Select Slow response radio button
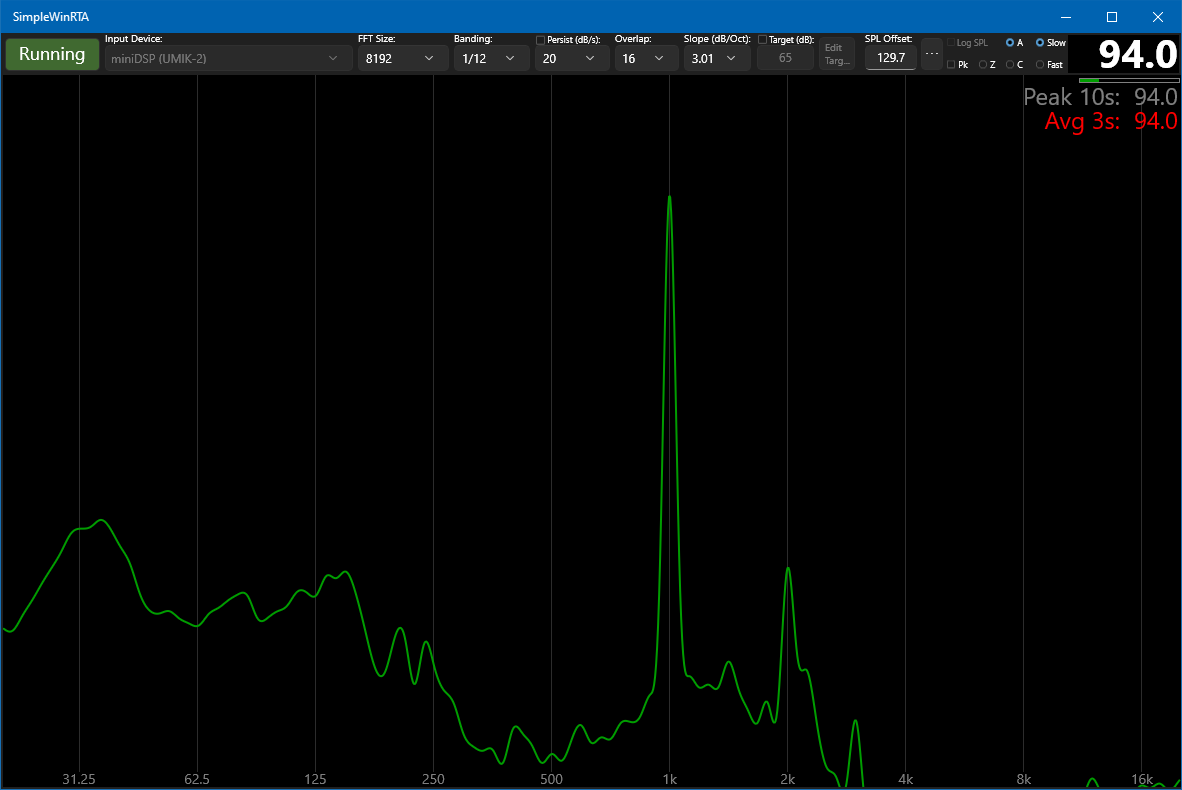This screenshot has width=1182, height=790. point(1040,43)
